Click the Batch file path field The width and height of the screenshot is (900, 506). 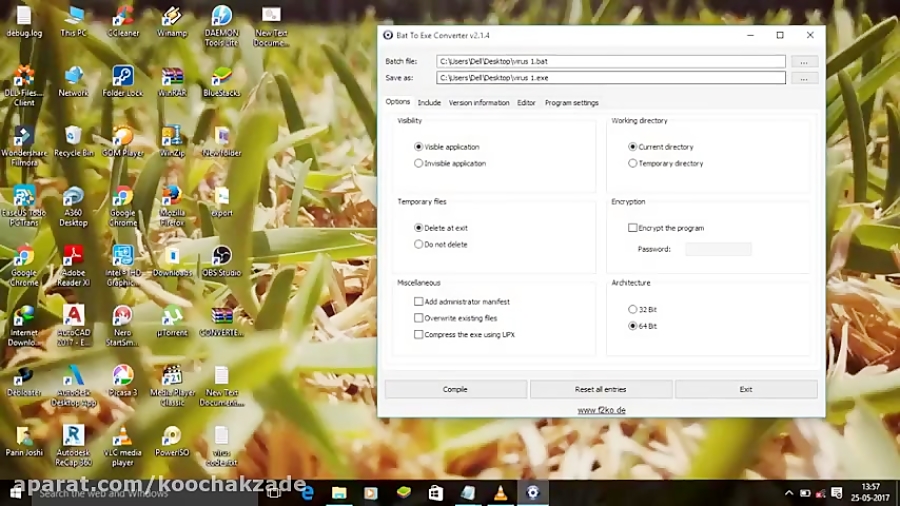click(x=611, y=61)
